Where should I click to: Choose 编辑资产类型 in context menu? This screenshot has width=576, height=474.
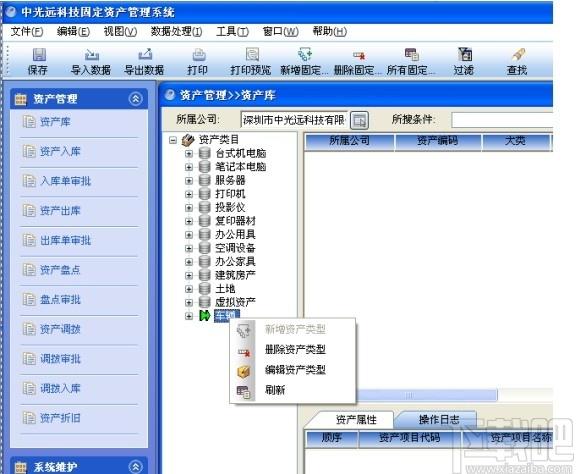pos(295,370)
